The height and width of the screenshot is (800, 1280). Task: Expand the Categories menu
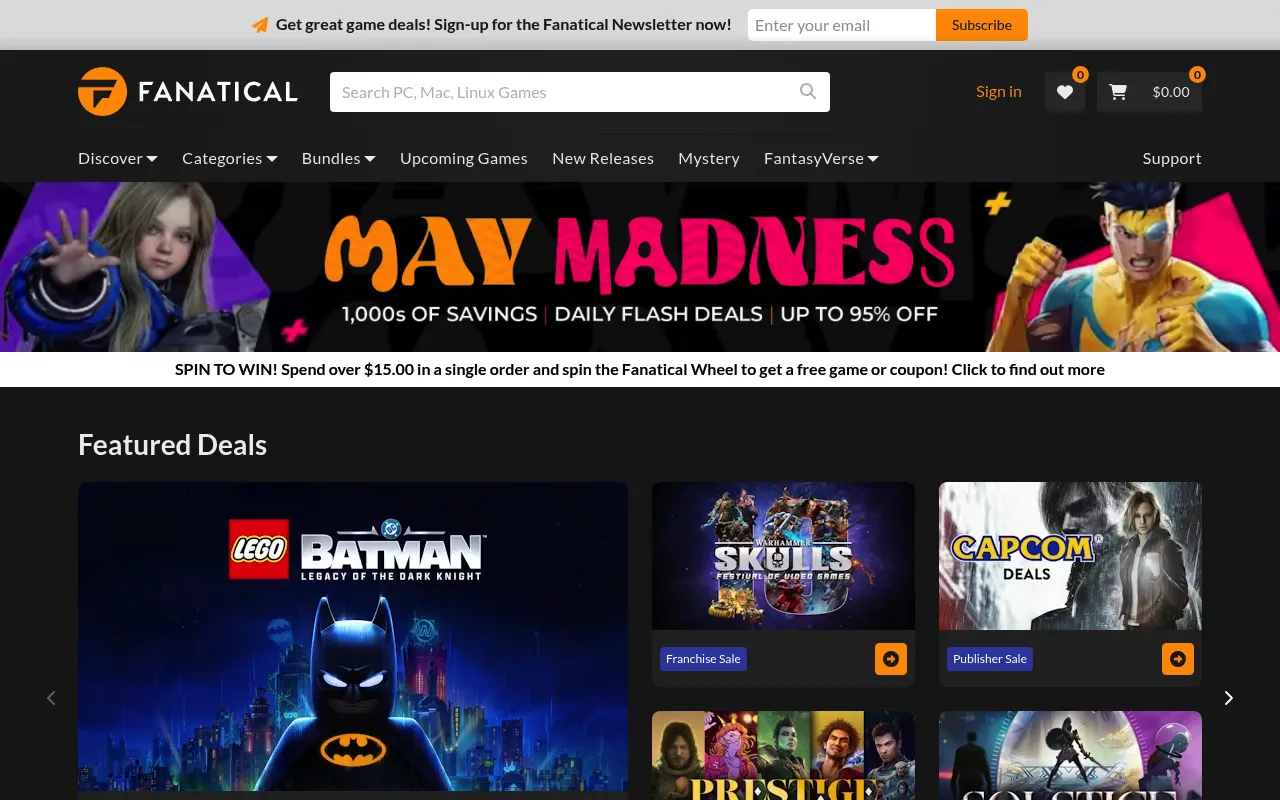tap(230, 158)
